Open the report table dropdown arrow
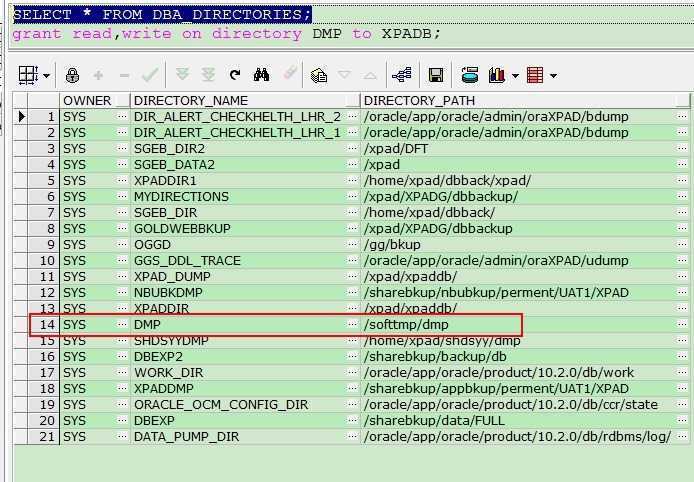694x482 pixels. (x=553, y=76)
